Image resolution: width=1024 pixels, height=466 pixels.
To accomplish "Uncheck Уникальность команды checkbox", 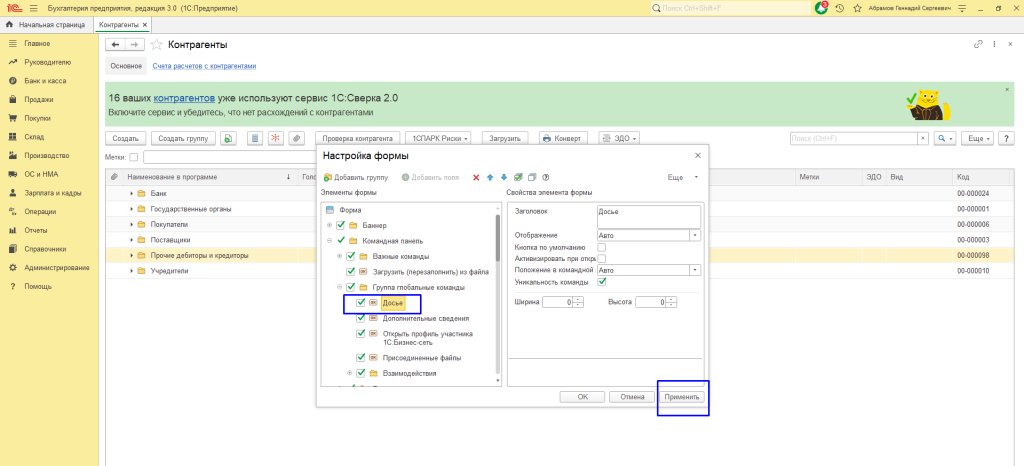I will pos(601,281).
